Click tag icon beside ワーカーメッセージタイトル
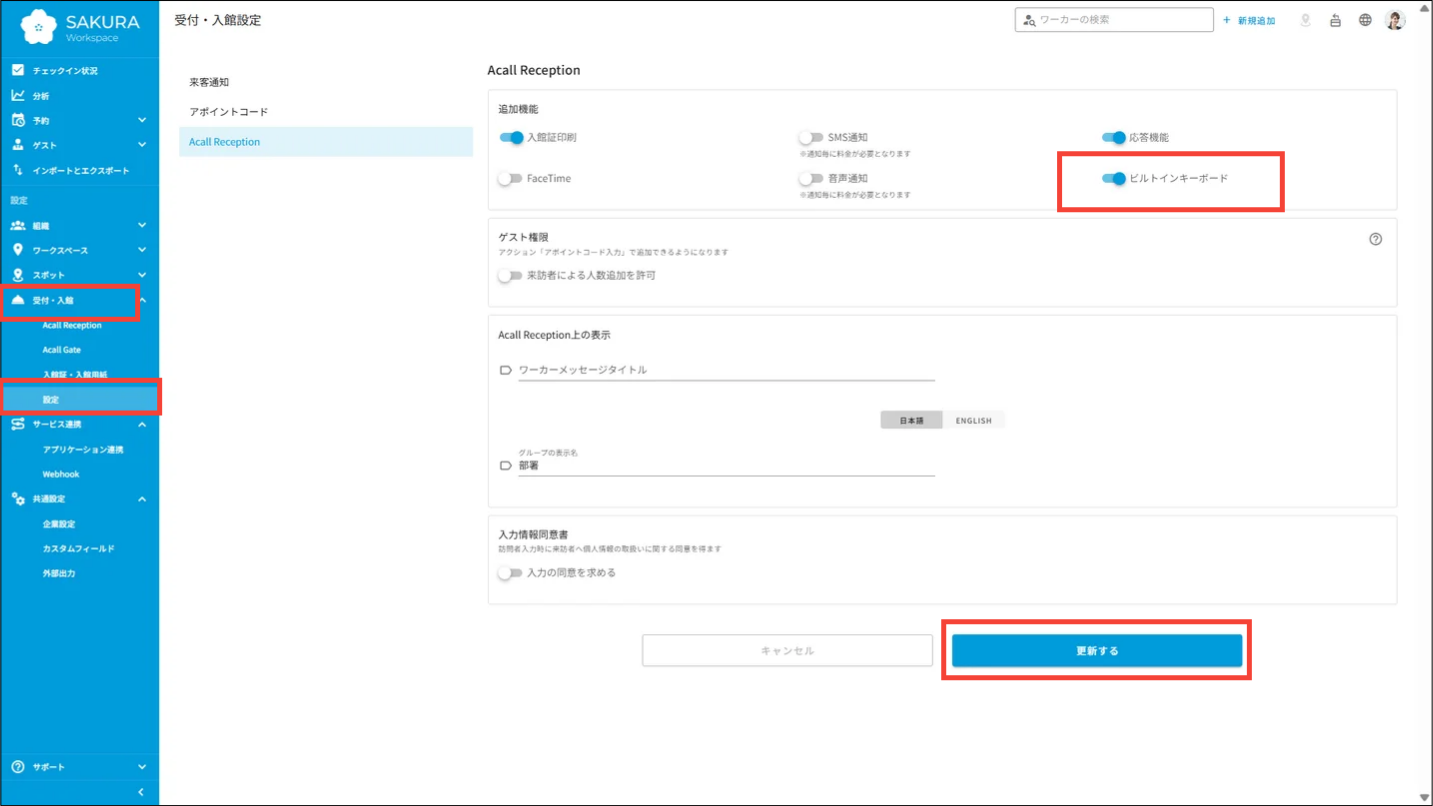The height and width of the screenshot is (806, 1433). [x=505, y=370]
